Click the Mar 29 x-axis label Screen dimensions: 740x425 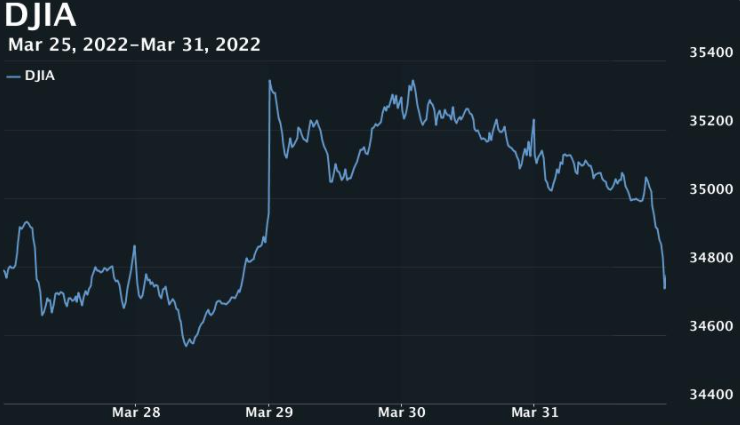pyautogui.click(x=269, y=413)
